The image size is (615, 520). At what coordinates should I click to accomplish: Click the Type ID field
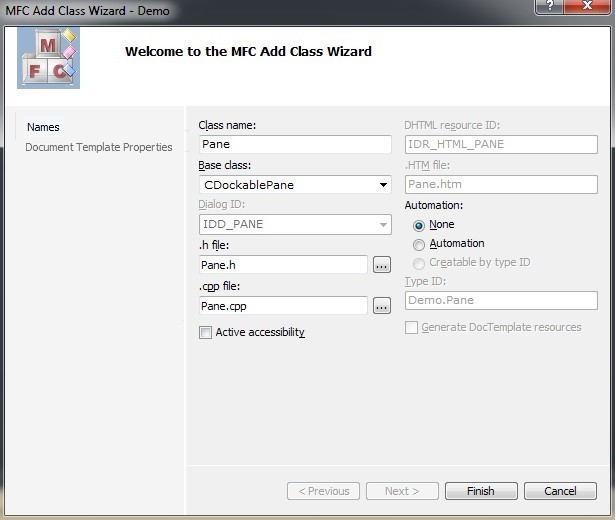pyautogui.click(x=501, y=300)
